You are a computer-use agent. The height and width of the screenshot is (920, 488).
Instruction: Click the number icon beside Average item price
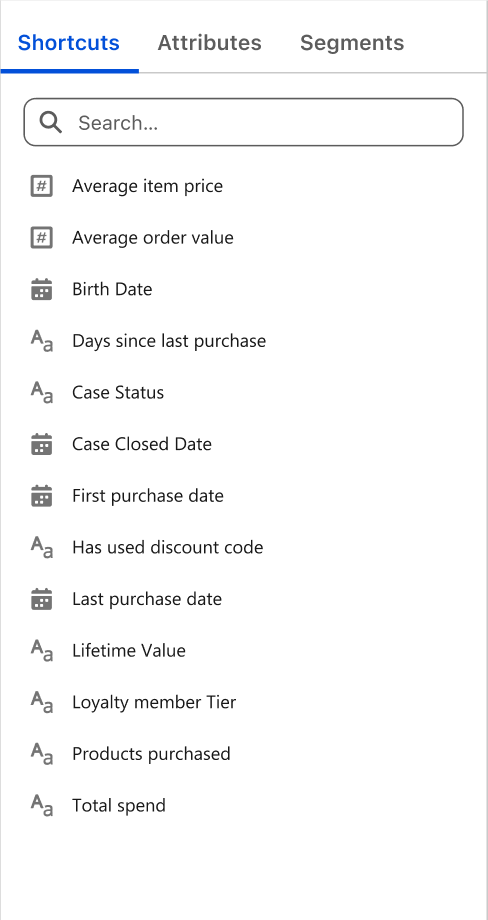pyautogui.click(x=42, y=187)
